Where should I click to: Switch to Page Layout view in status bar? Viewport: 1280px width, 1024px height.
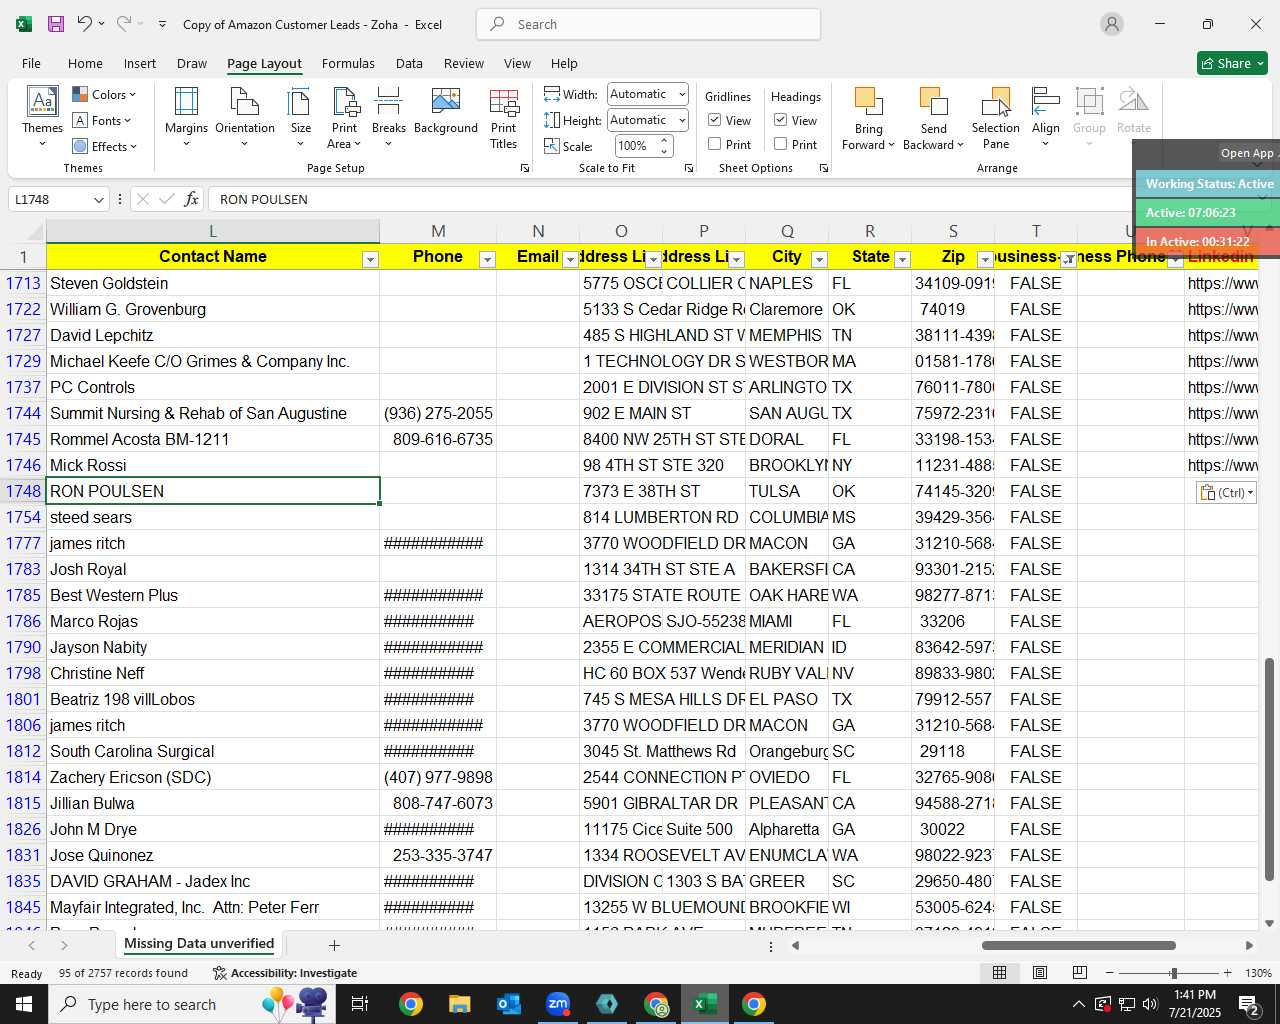point(1040,973)
